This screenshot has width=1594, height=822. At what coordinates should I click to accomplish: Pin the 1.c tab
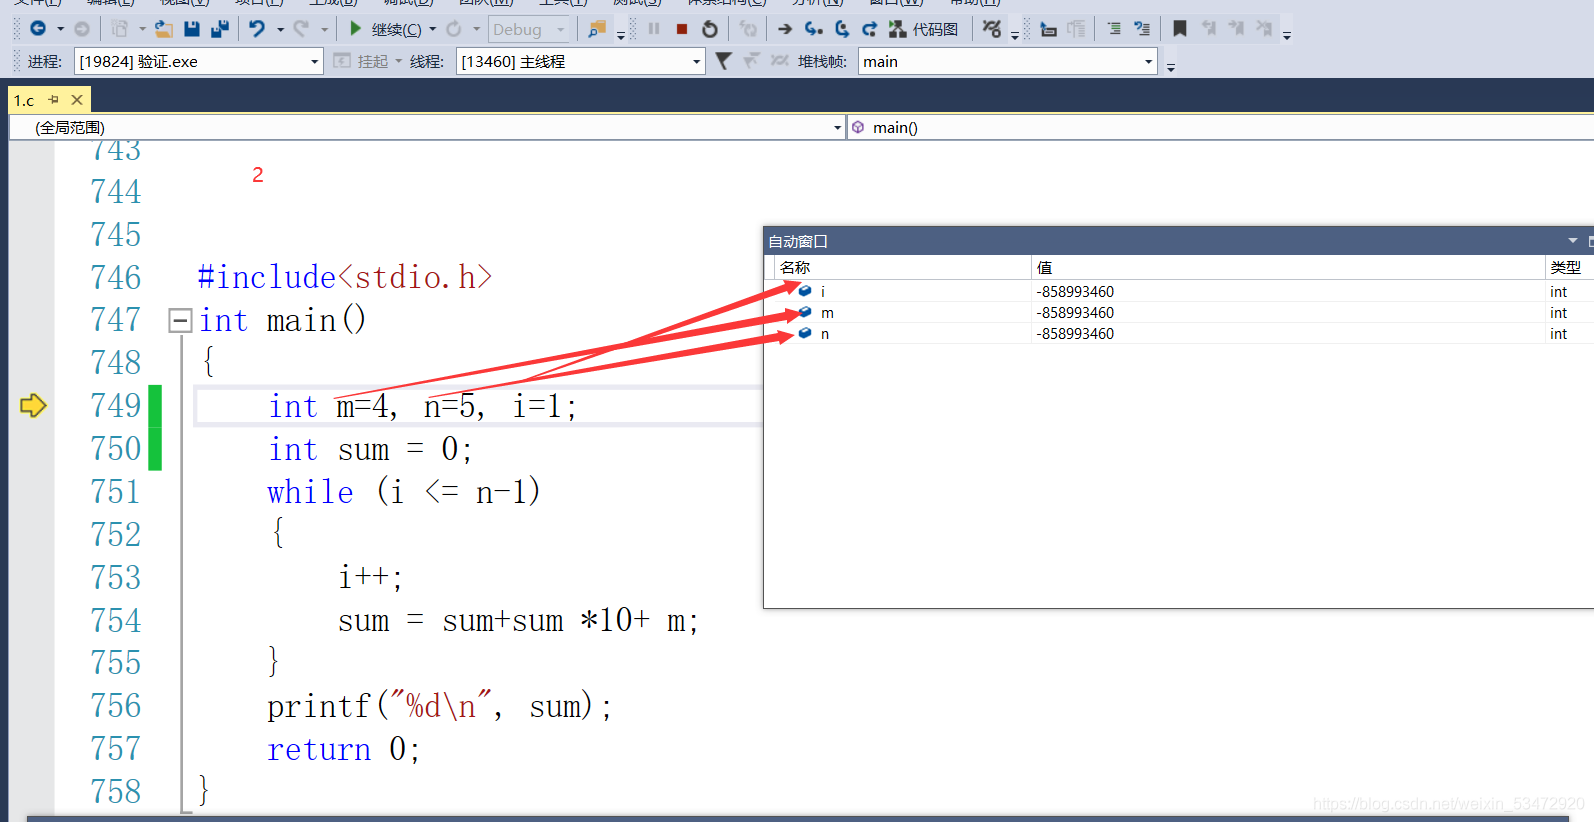53,100
